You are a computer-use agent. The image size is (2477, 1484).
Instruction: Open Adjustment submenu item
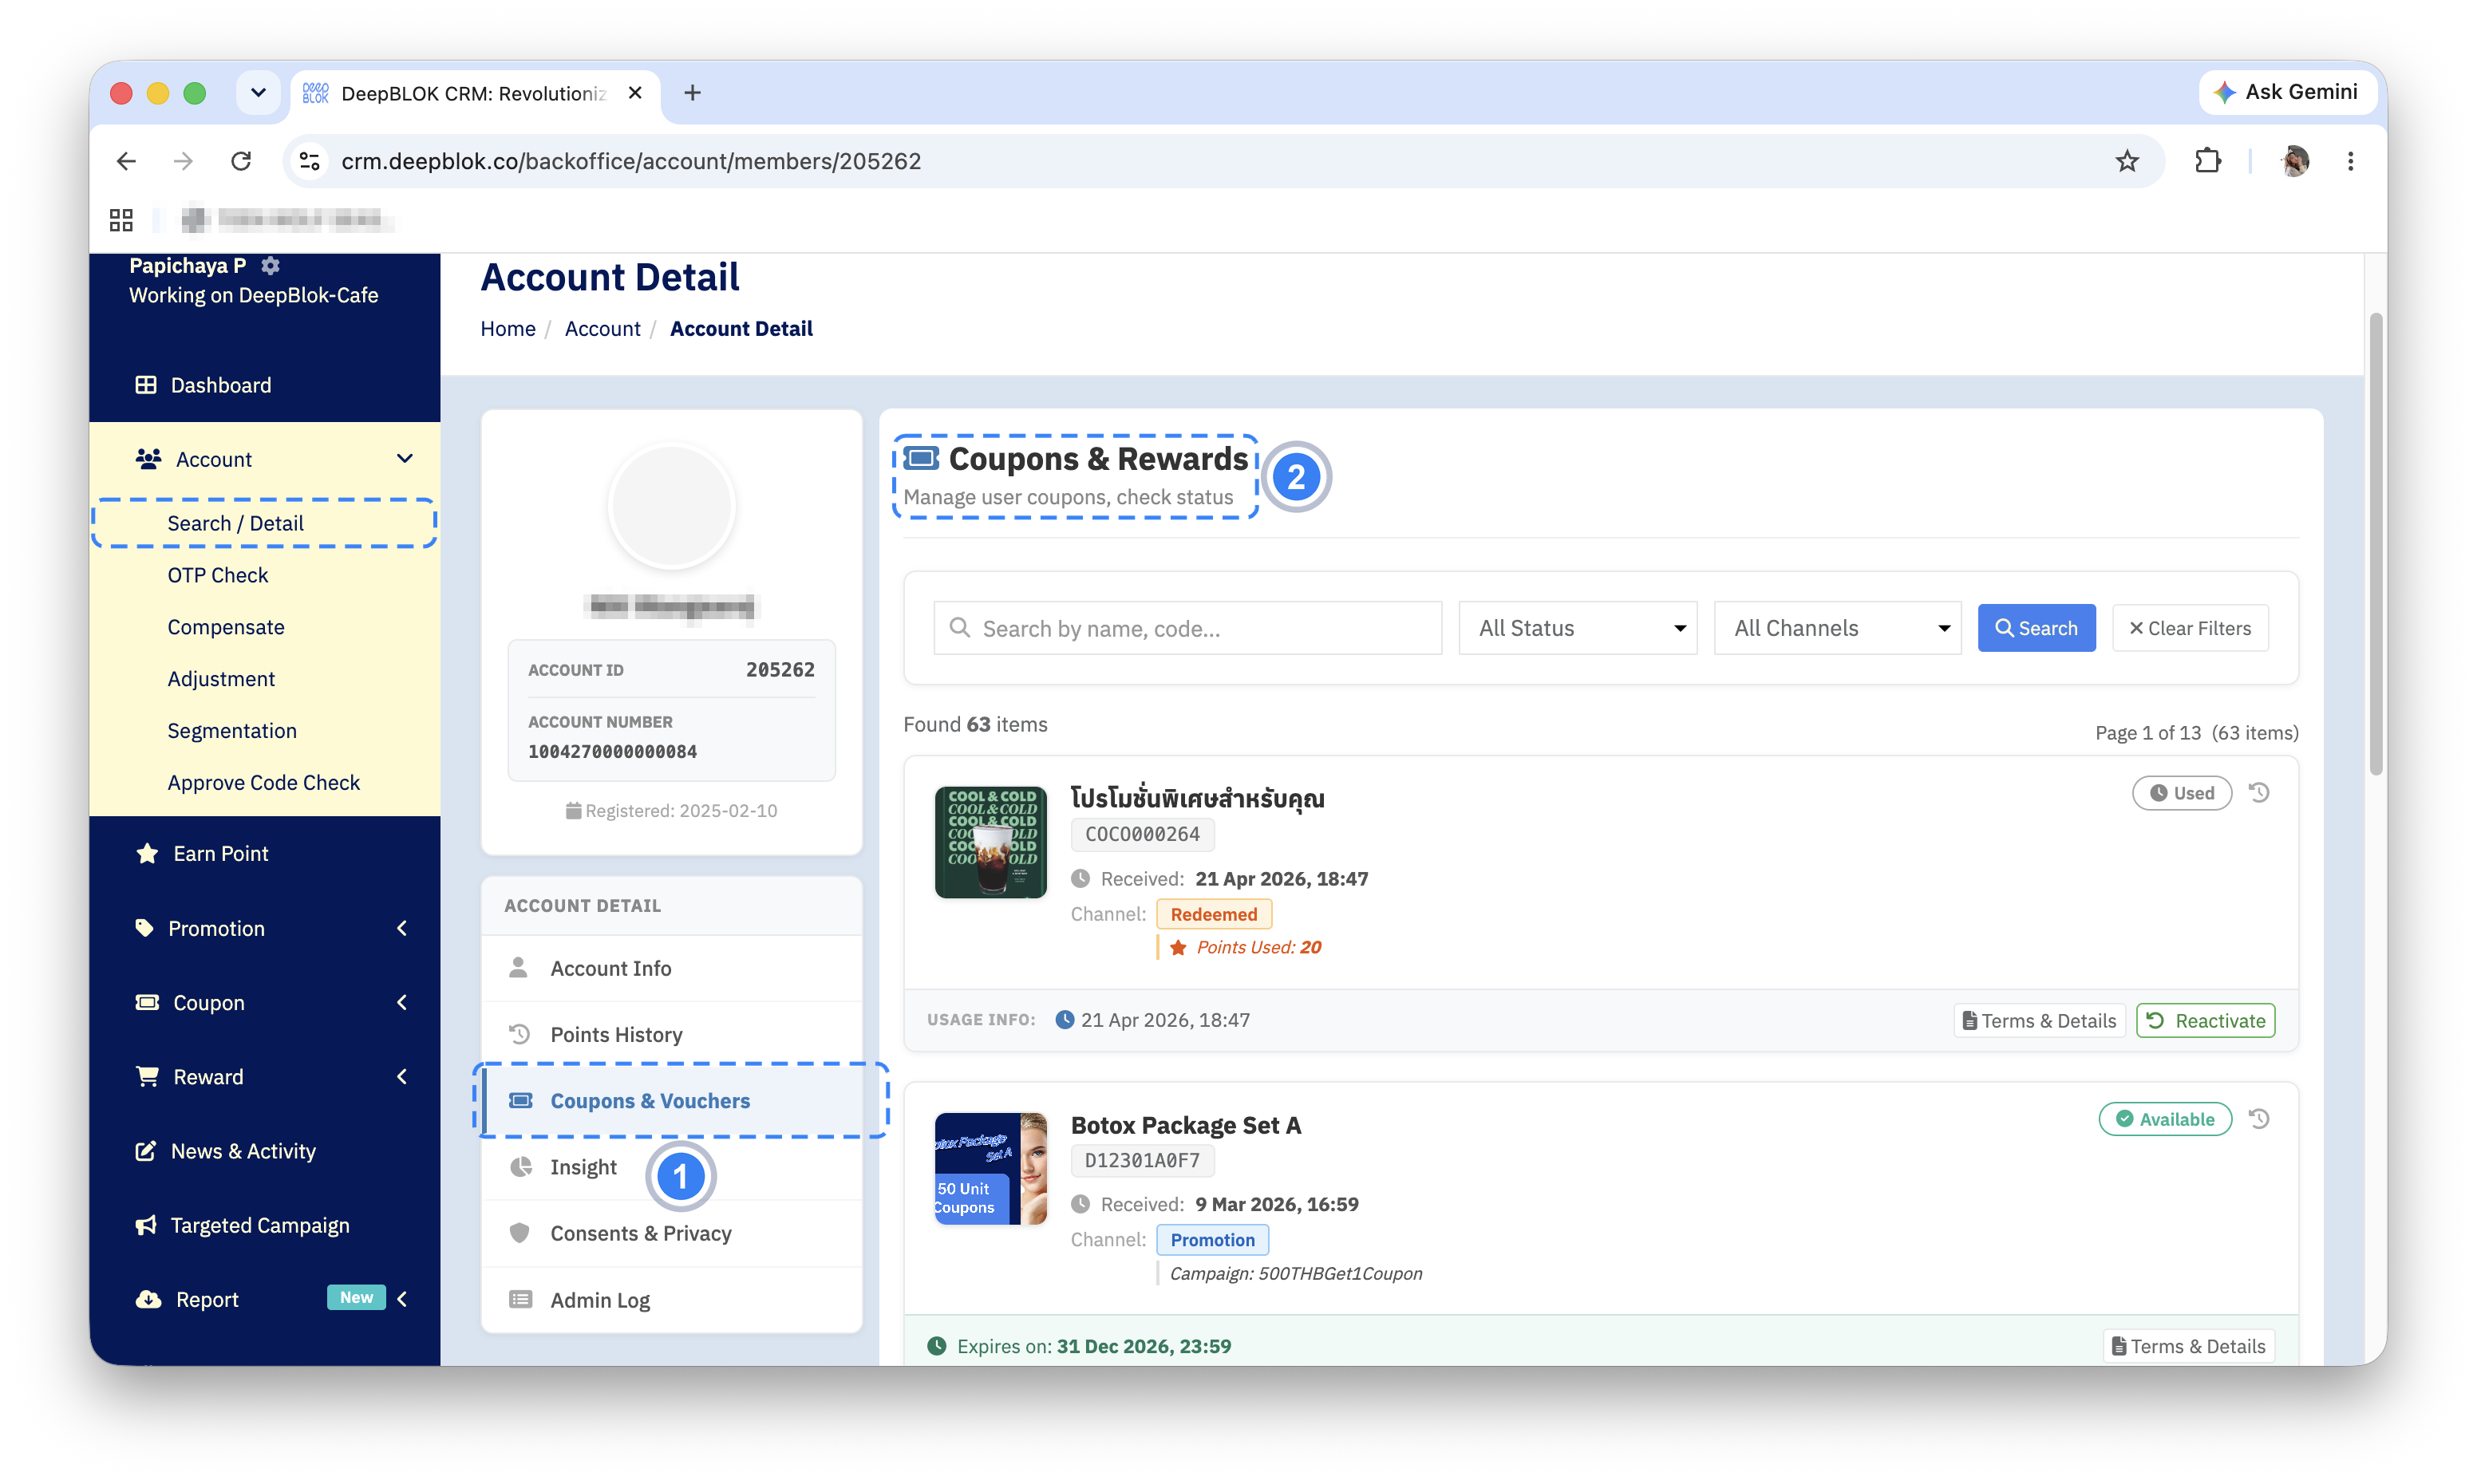pyautogui.click(x=221, y=679)
